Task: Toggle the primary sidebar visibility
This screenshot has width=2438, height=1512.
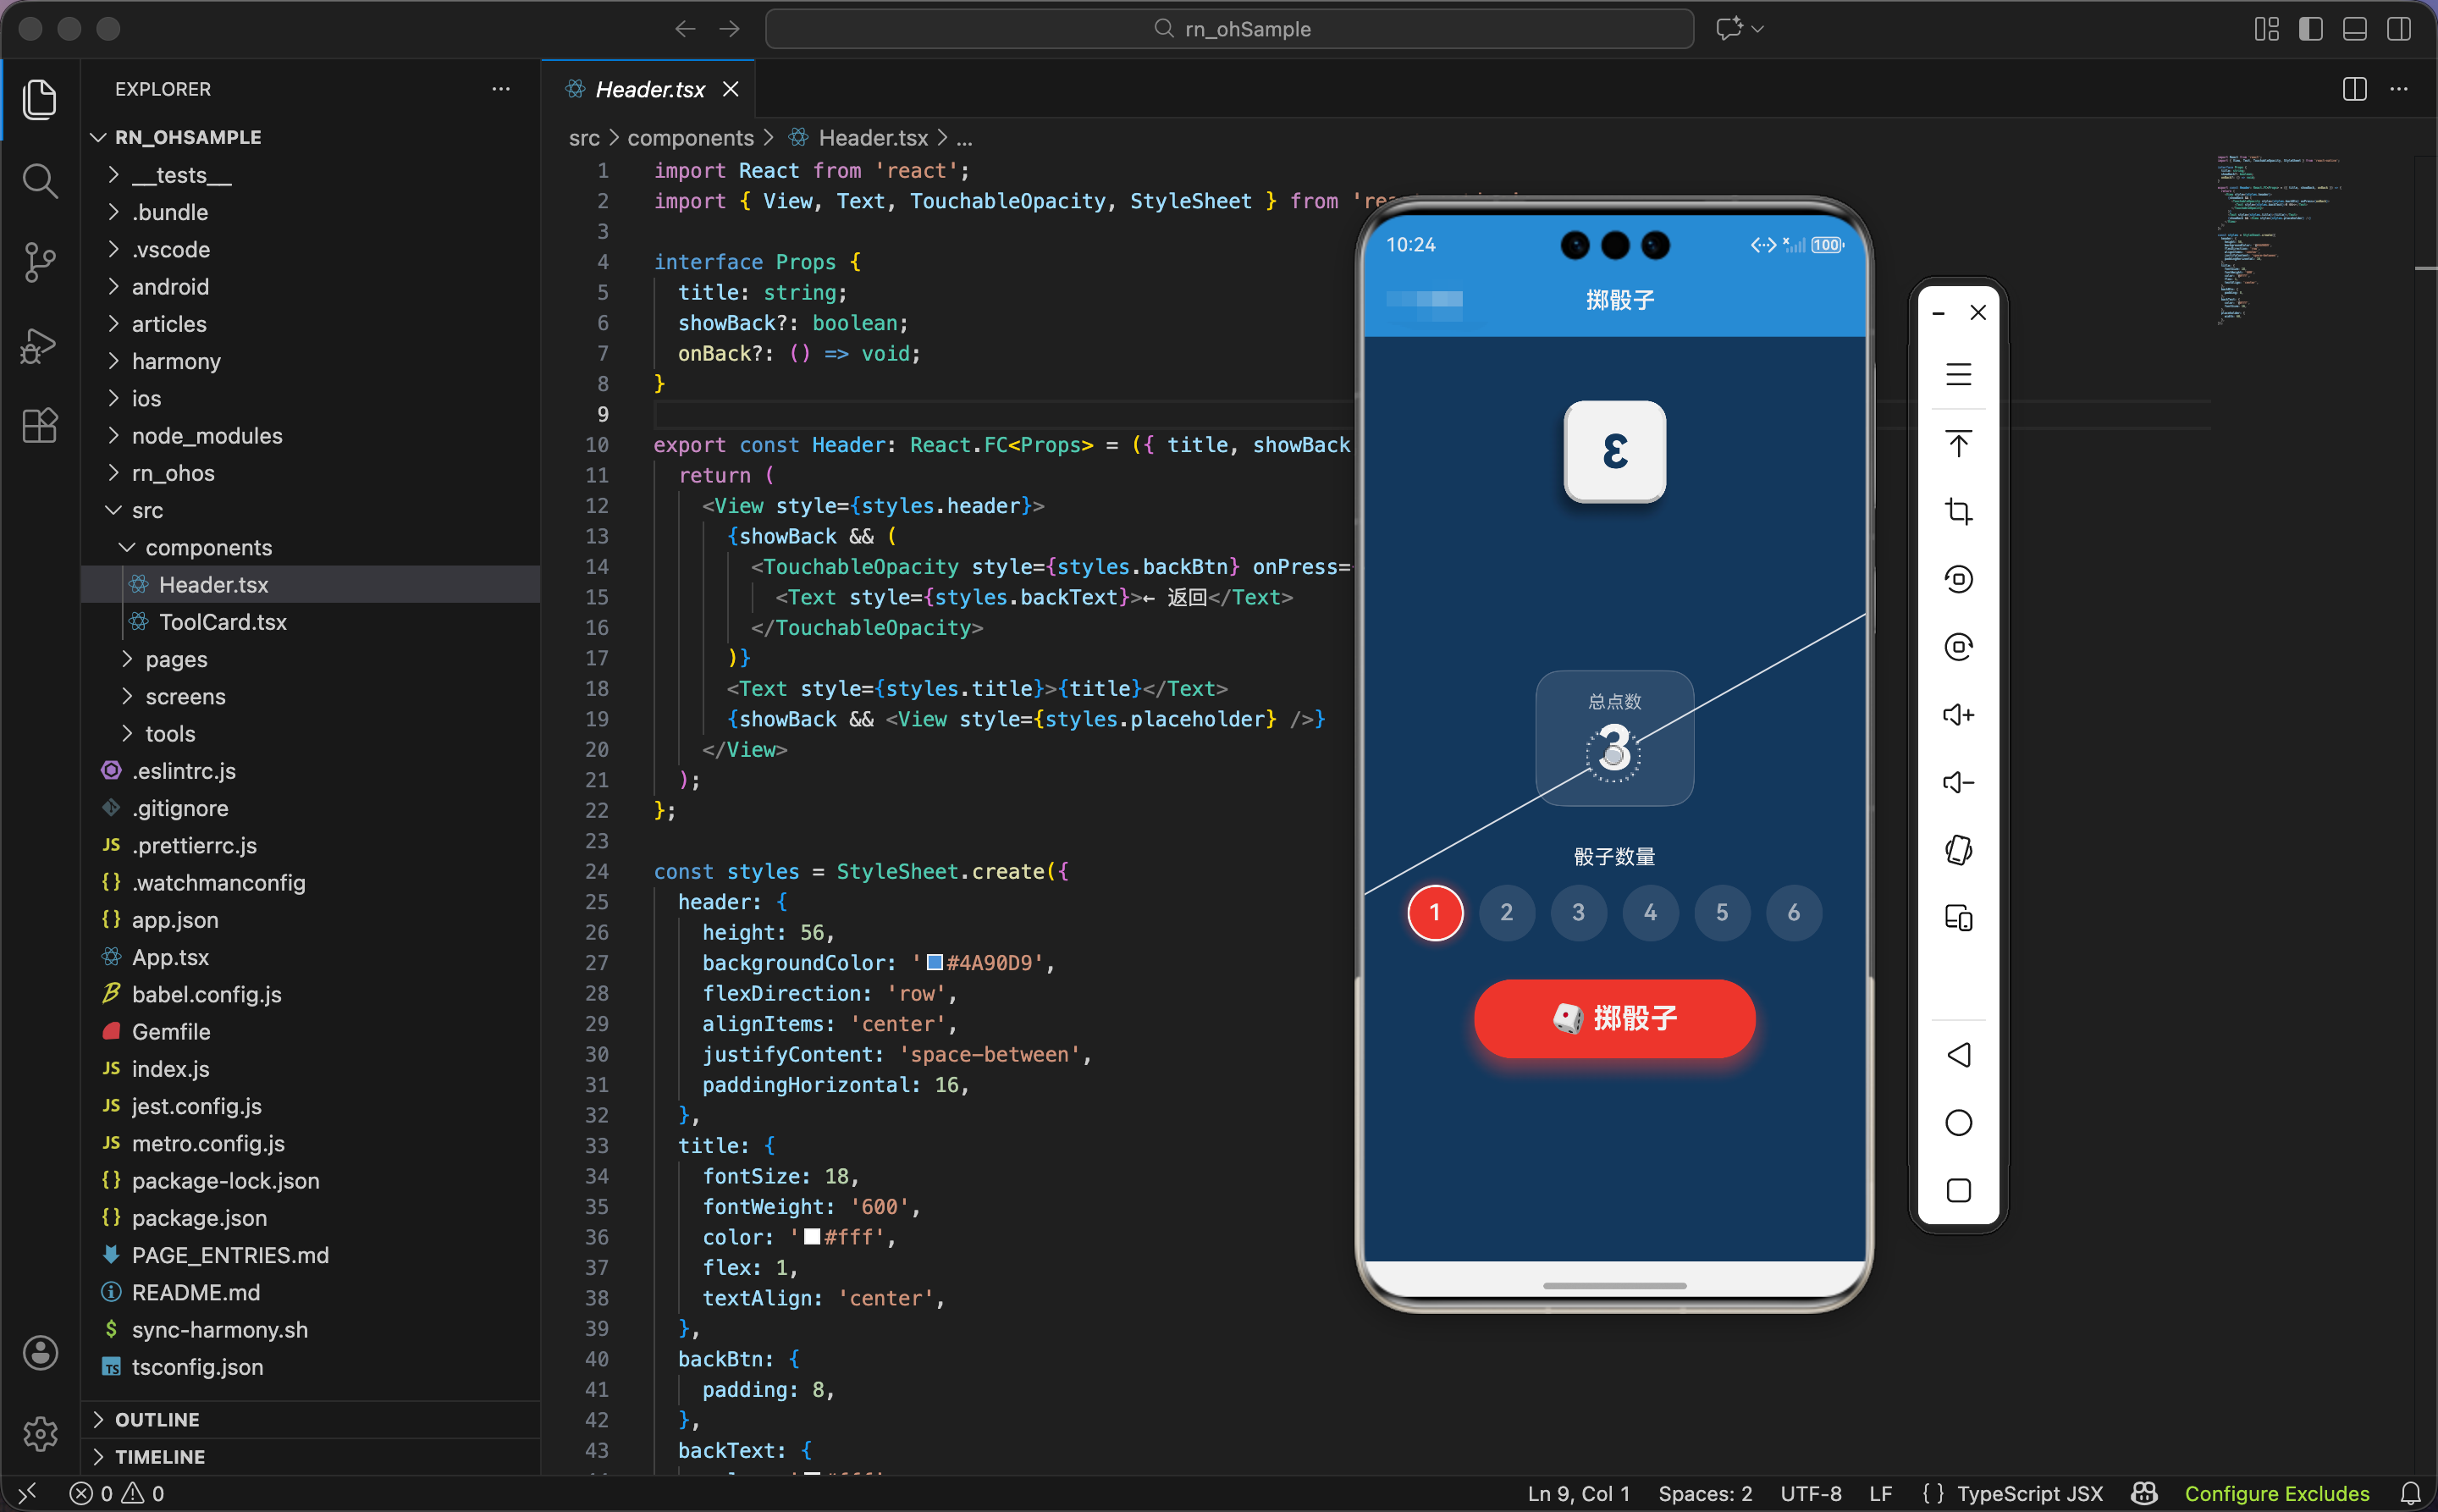Action: [2310, 29]
